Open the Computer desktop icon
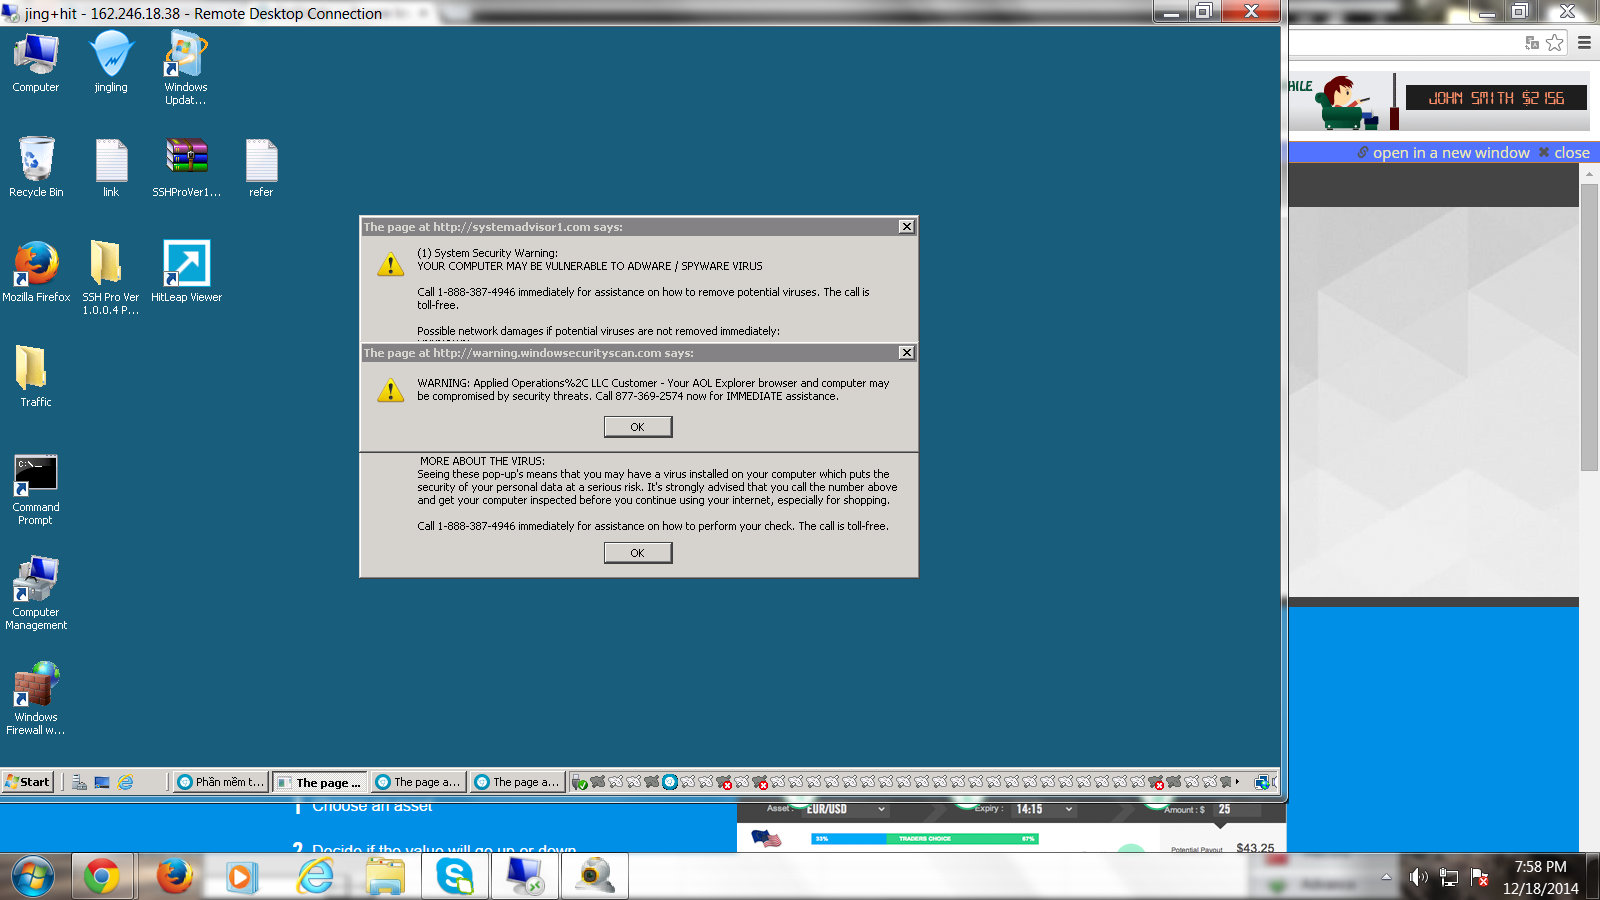 (x=36, y=62)
